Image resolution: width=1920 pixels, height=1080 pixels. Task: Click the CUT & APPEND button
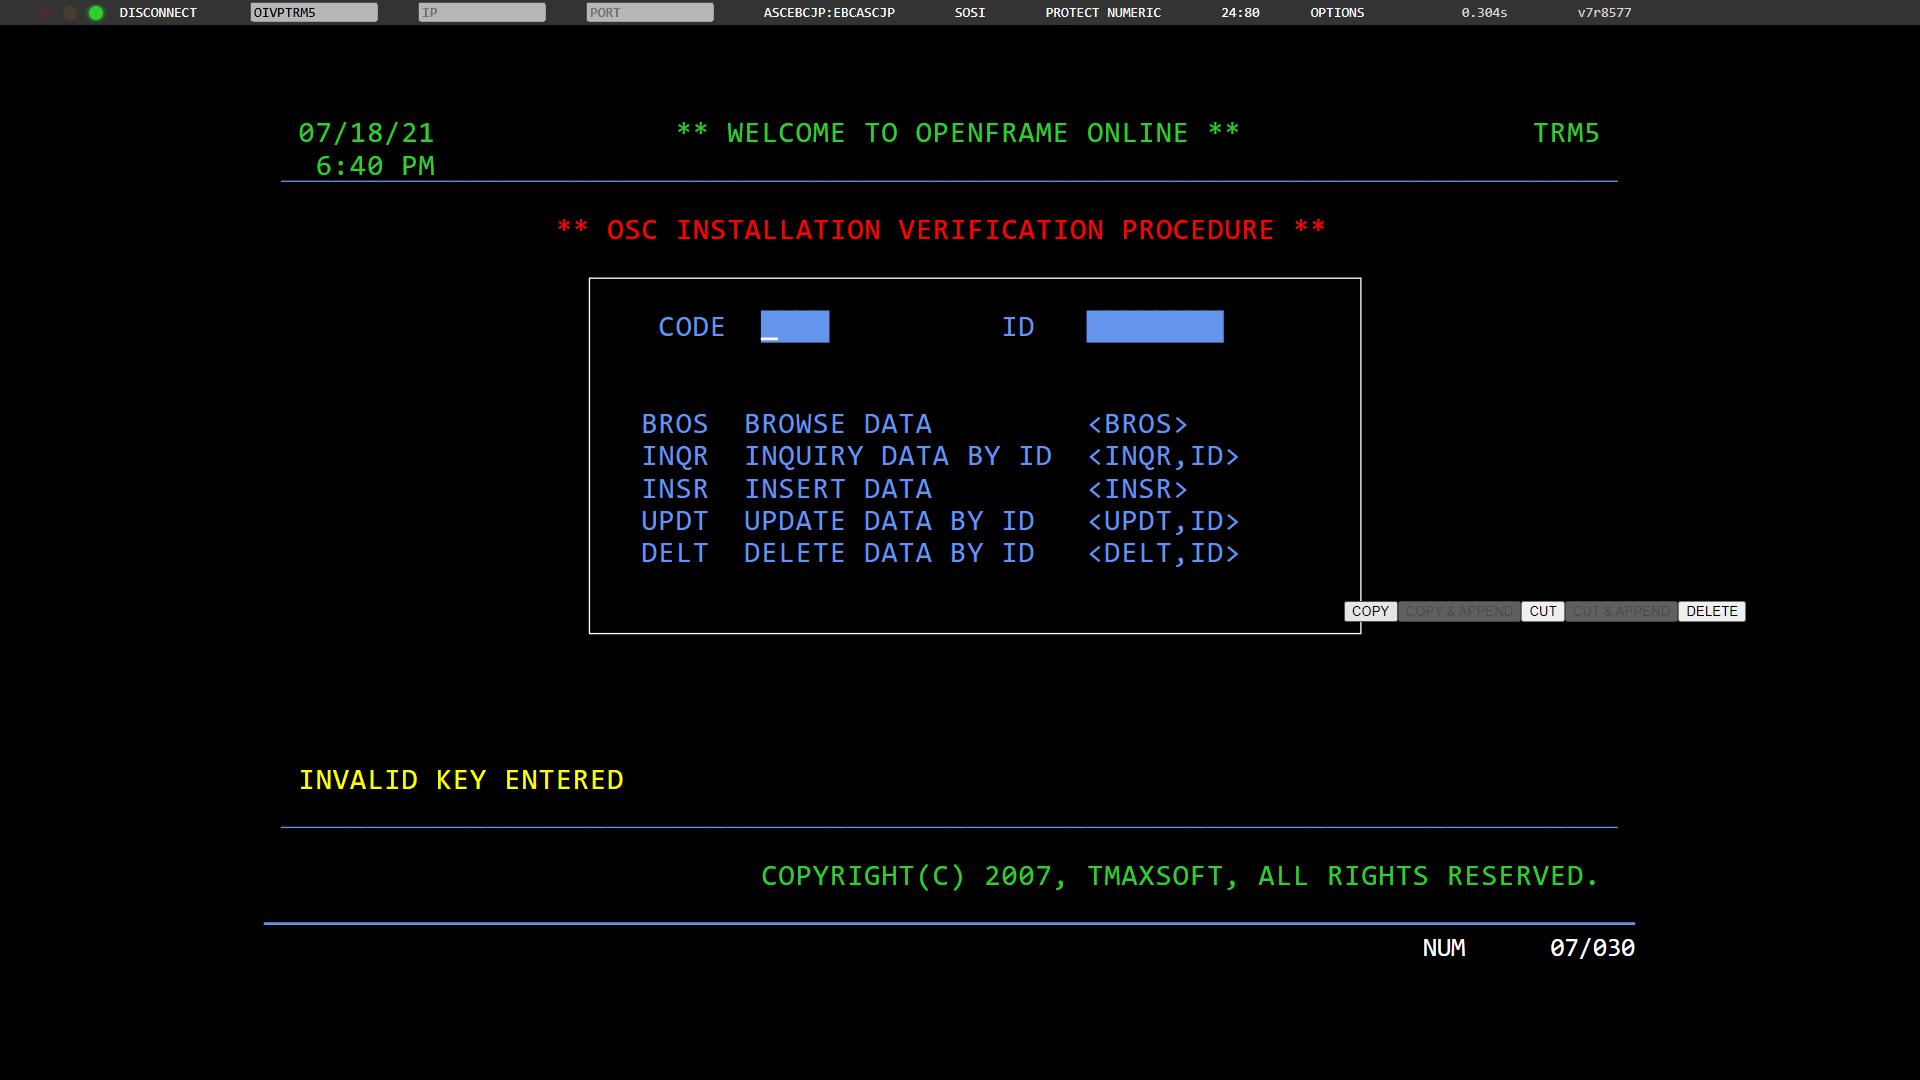coord(1621,611)
